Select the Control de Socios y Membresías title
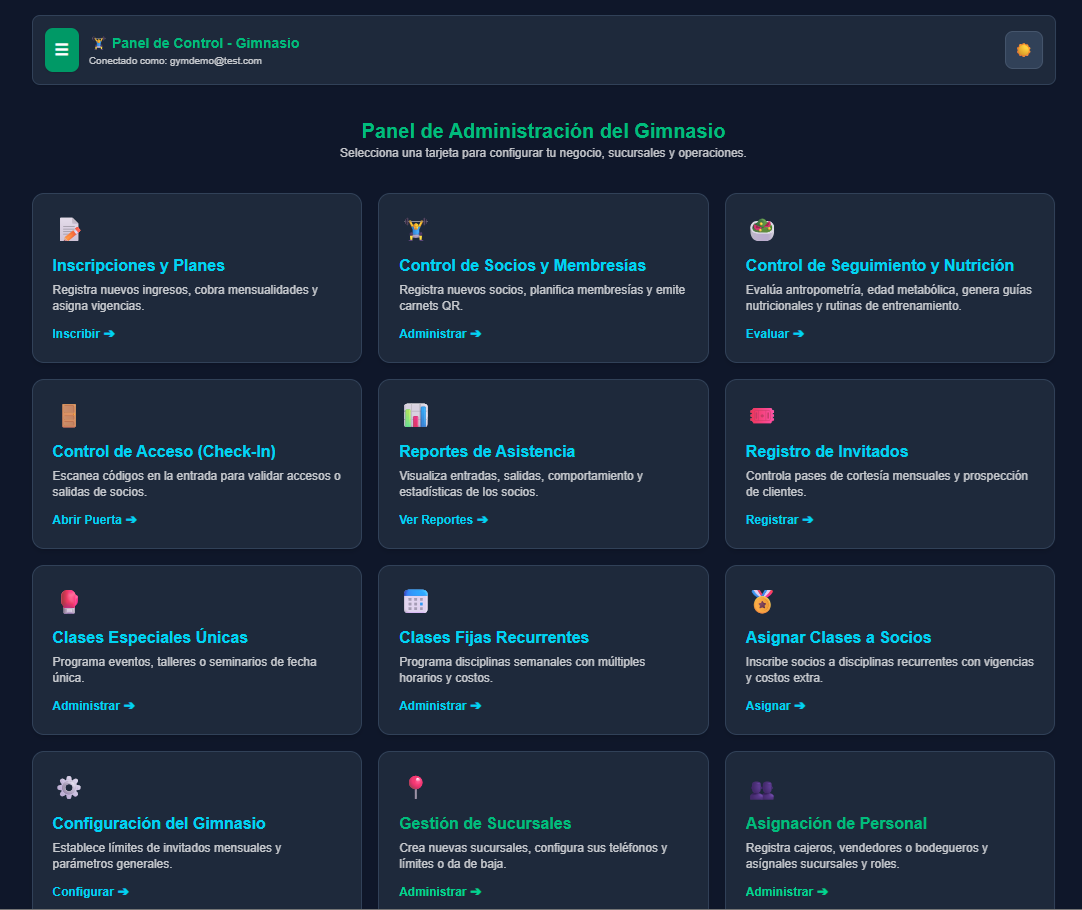The width and height of the screenshot is (1082, 910). (x=522, y=266)
